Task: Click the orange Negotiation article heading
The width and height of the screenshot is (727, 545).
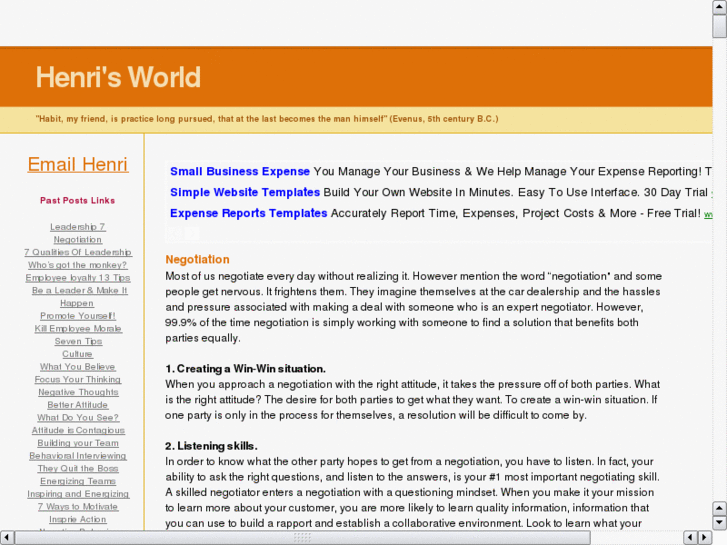Action: click(198, 259)
